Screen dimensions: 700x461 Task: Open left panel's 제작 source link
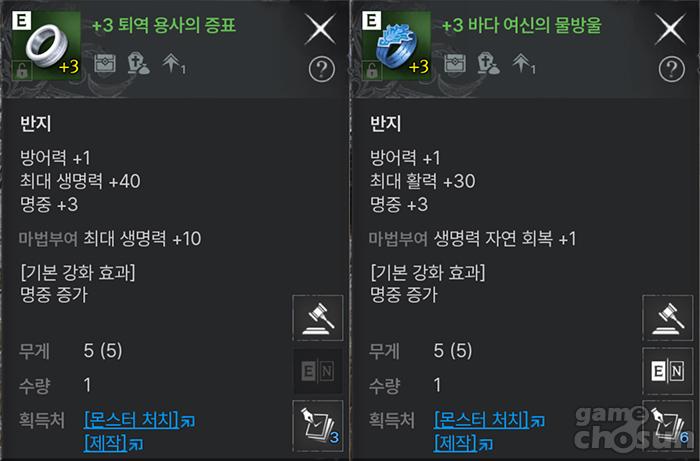(x=106, y=442)
